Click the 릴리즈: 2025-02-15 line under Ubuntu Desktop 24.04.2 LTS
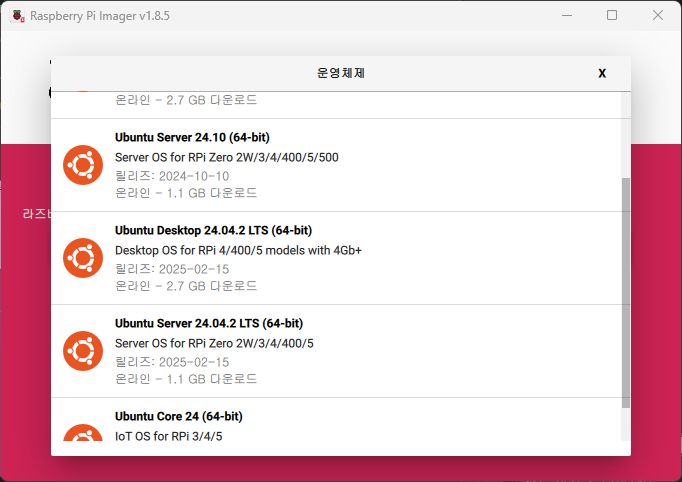The height and width of the screenshot is (482, 682). (172, 269)
